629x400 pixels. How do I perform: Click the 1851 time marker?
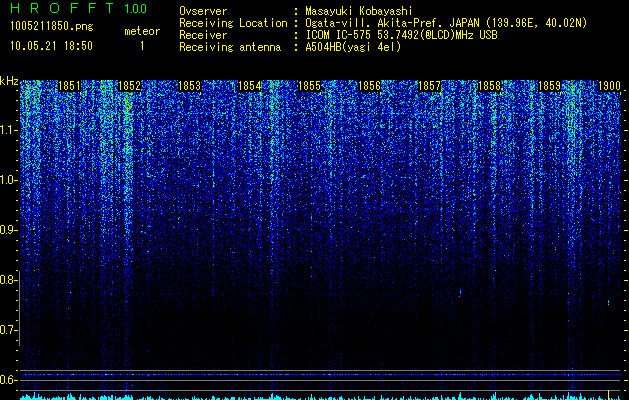point(69,86)
